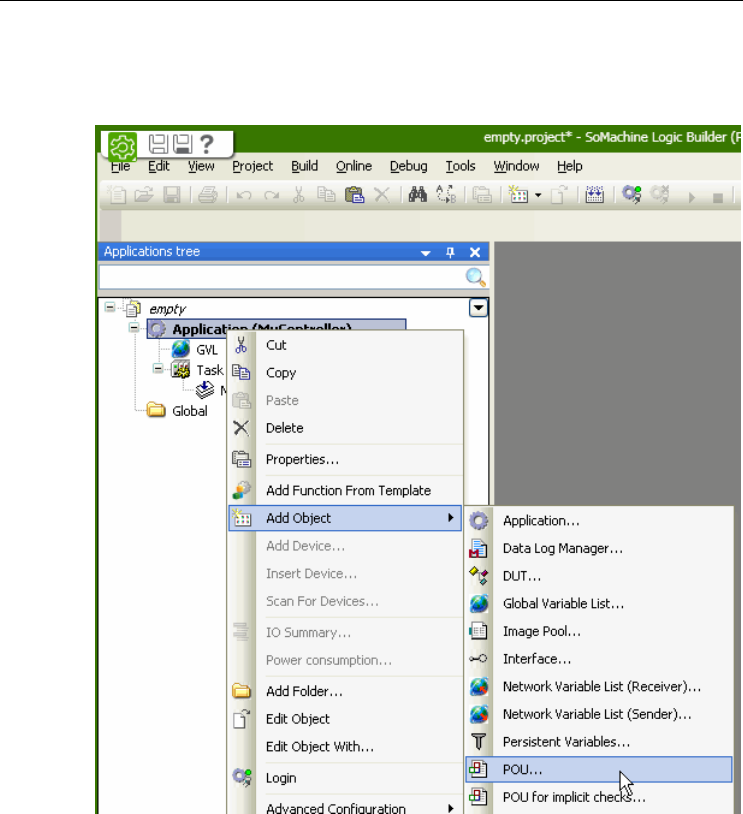Expand the Add Object submenu entry

(x=345, y=518)
